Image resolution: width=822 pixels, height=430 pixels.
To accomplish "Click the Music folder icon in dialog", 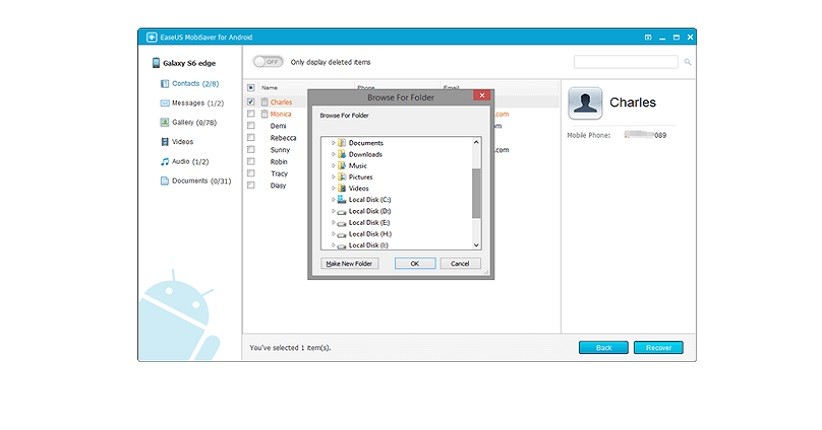I will (342, 165).
